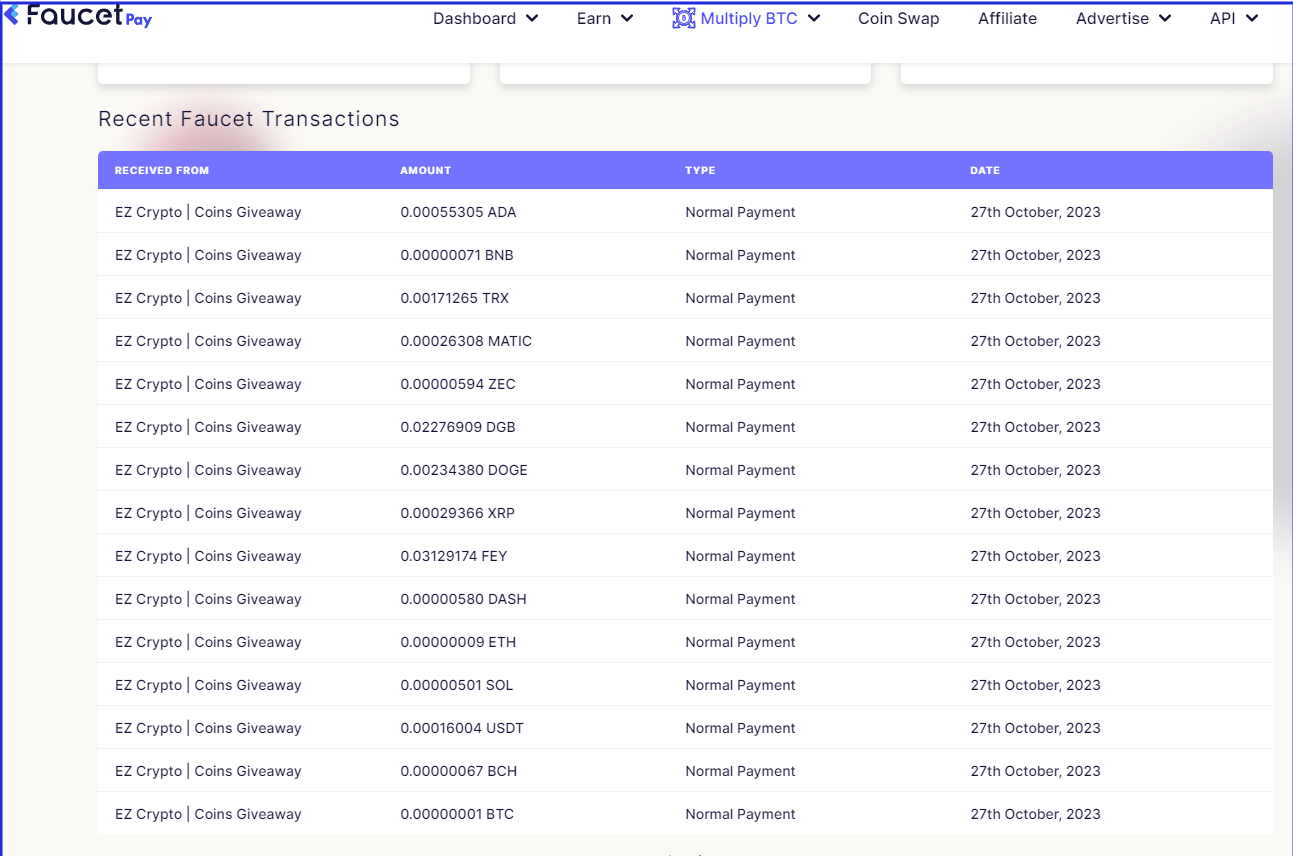Click the DATE column header
Image resolution: width=1293 pixels, height=856 pixels.
click(985, 170)
